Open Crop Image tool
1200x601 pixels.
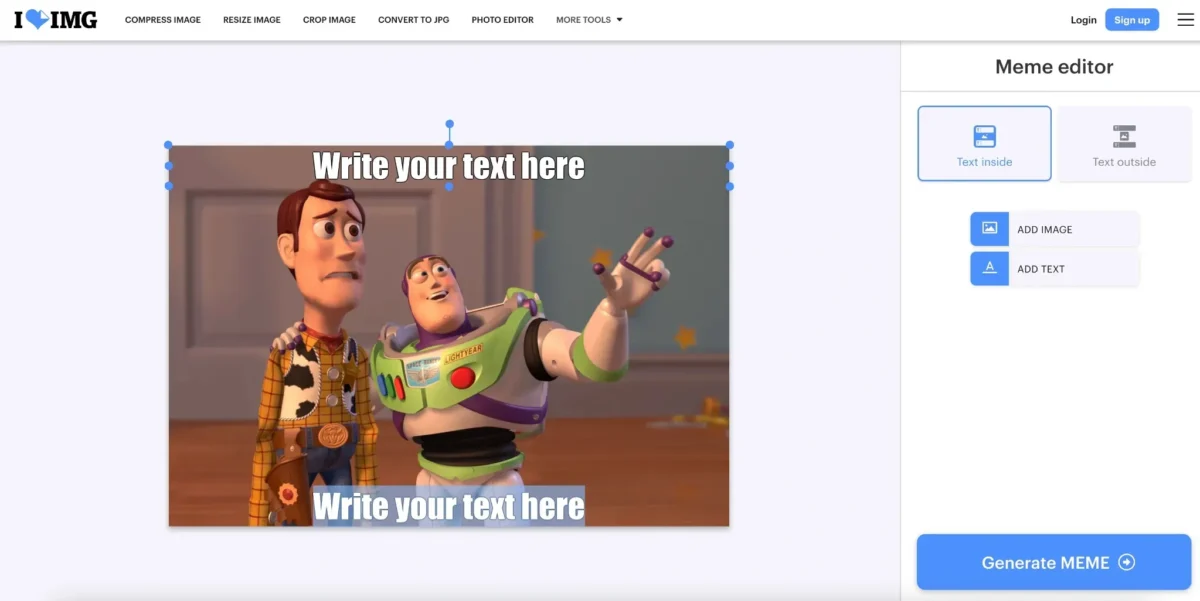329,20
